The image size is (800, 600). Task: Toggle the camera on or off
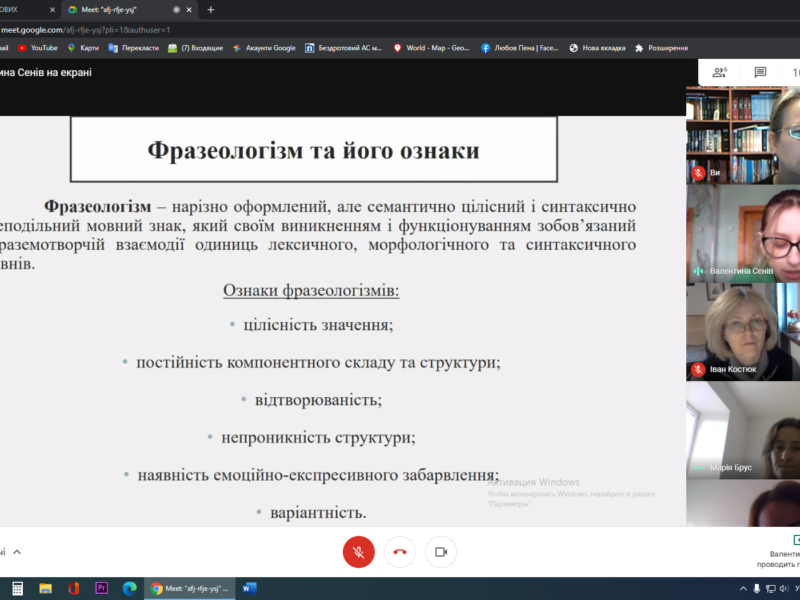pyautogui.click(x=441, y=552)
